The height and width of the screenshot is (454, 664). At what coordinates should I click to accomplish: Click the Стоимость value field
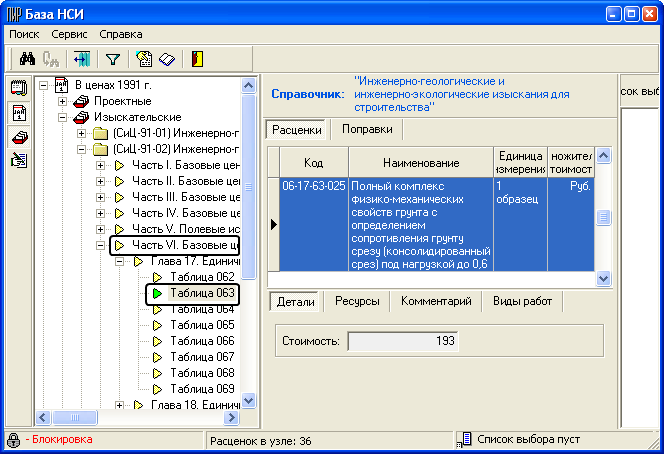click(x=403, y=342)
